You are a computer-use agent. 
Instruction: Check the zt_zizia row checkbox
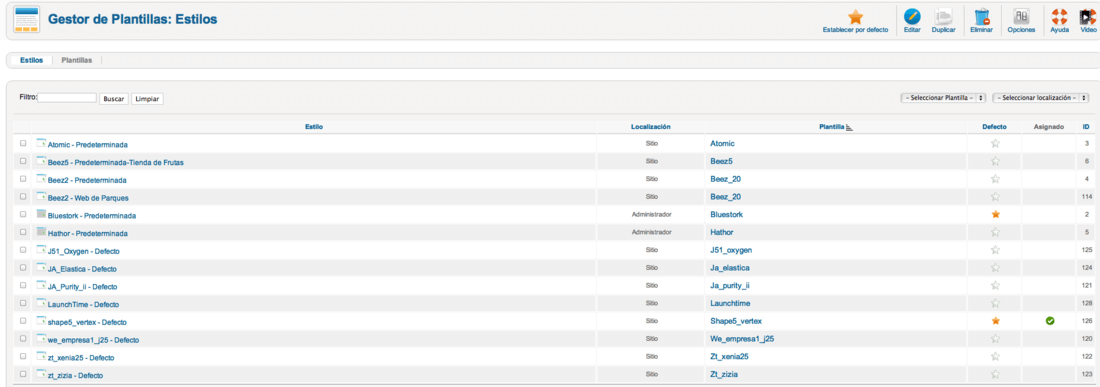point(23,374)
